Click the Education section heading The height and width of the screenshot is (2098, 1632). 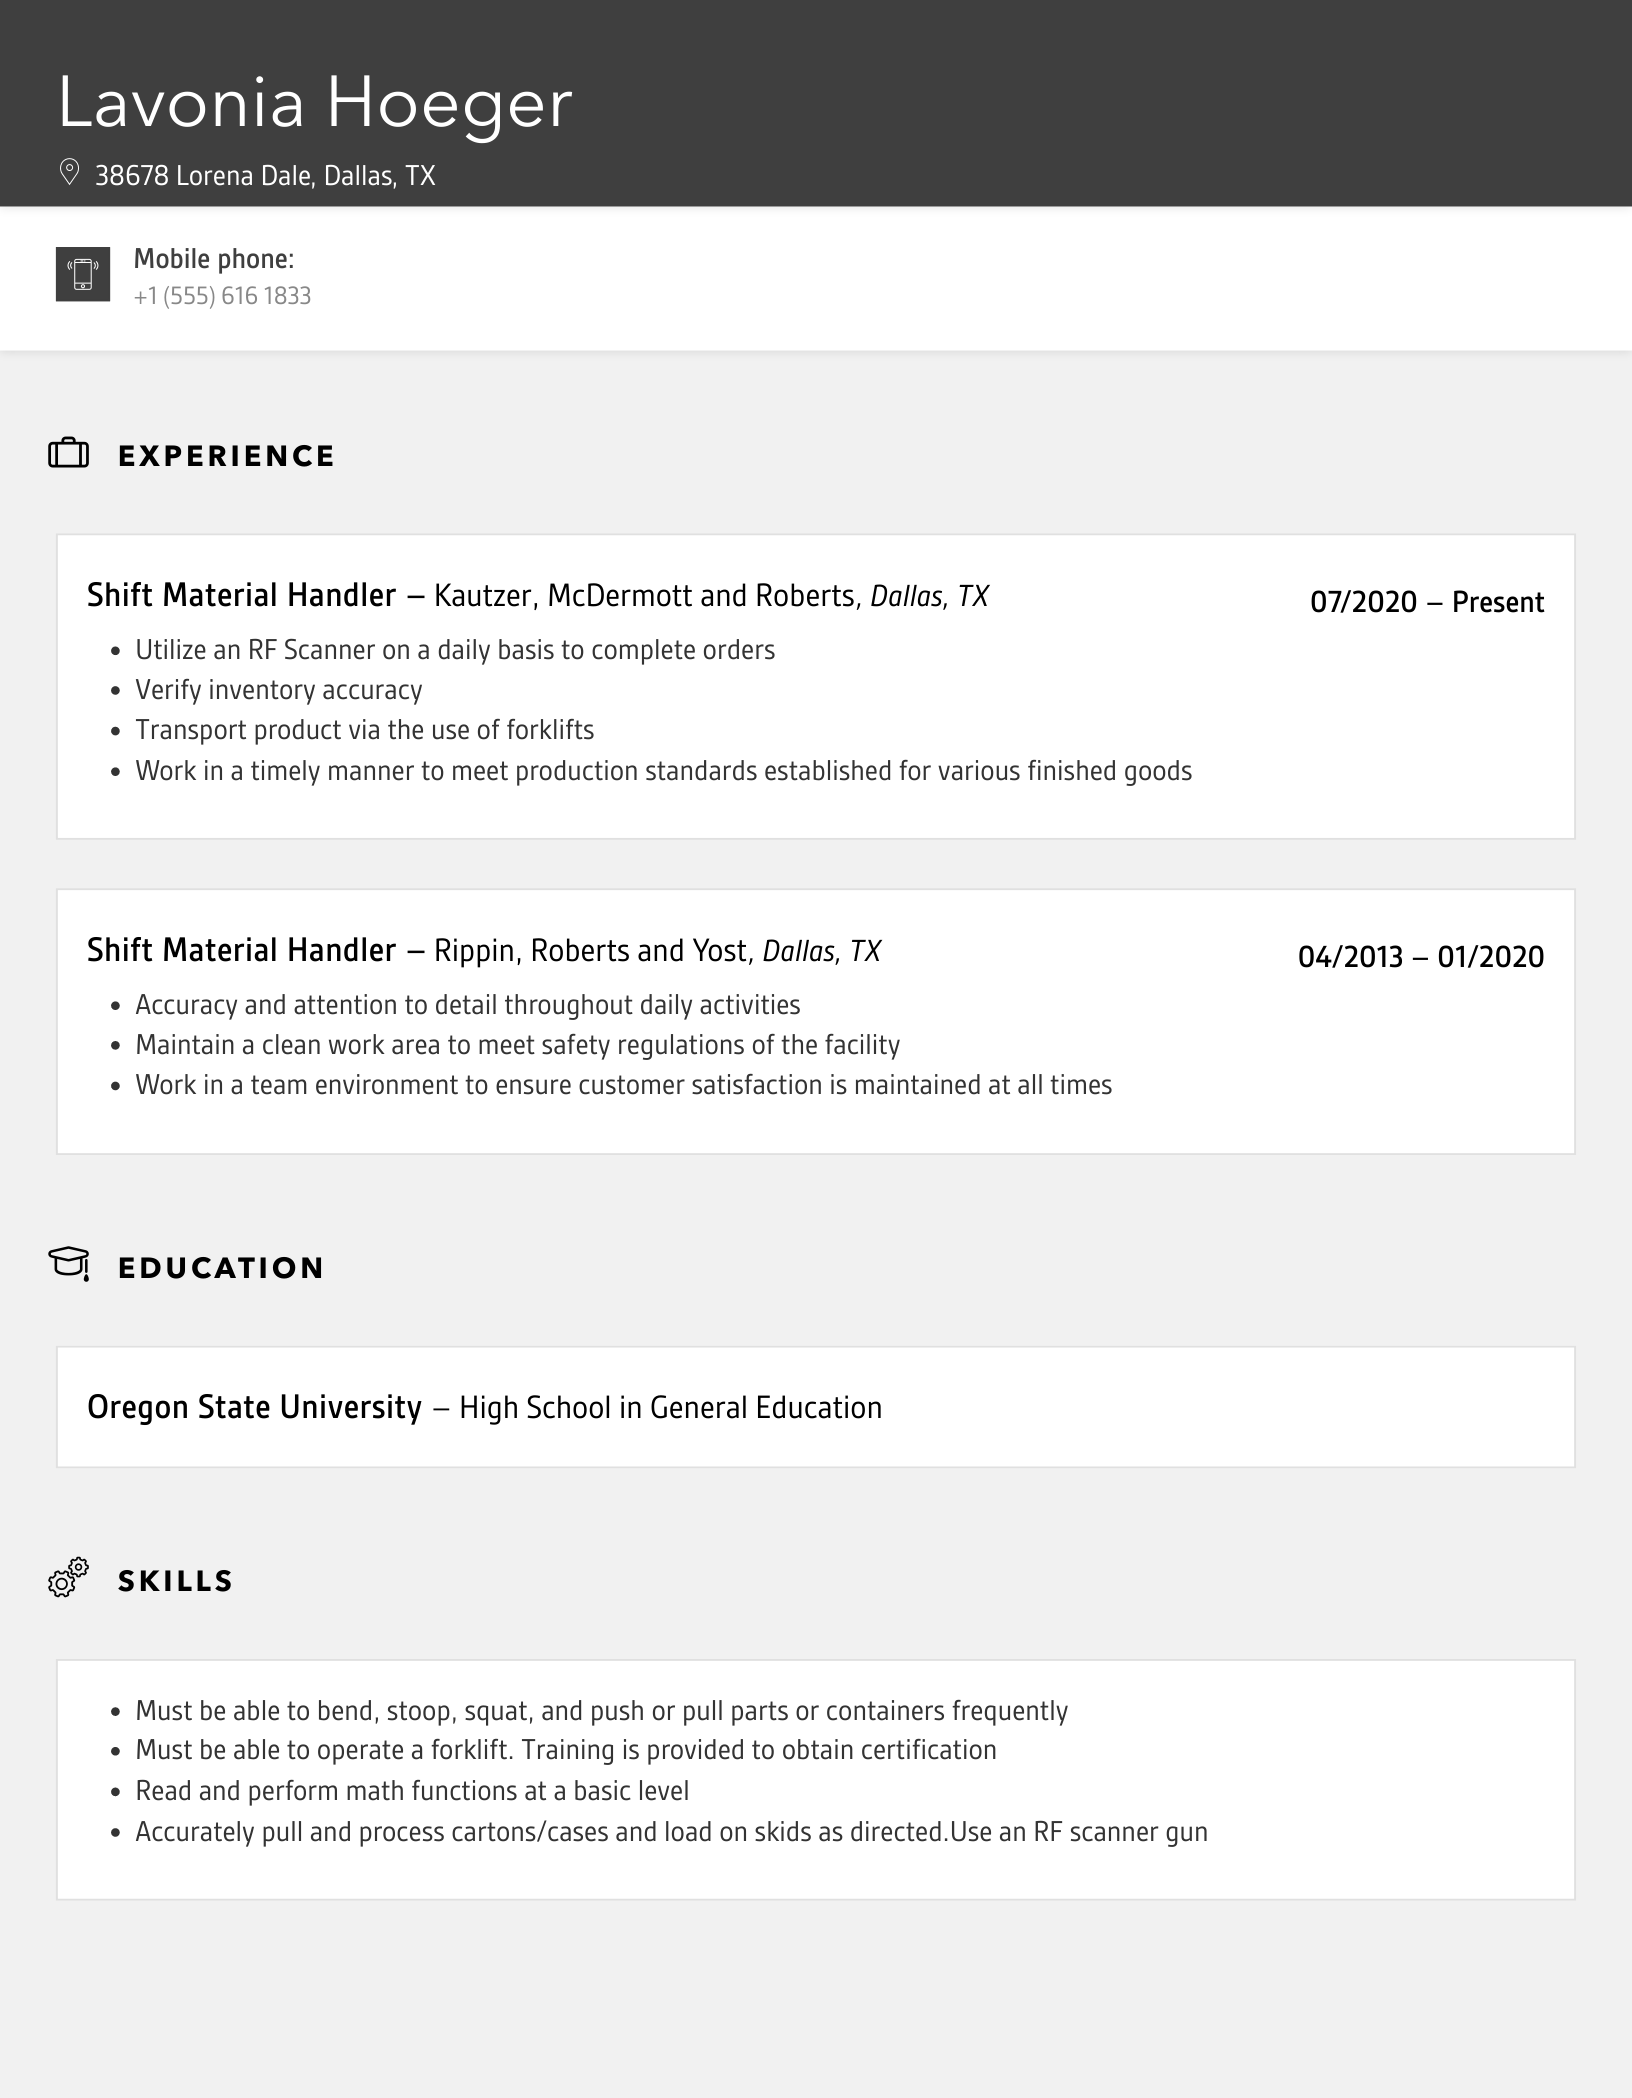[221, 1268]
